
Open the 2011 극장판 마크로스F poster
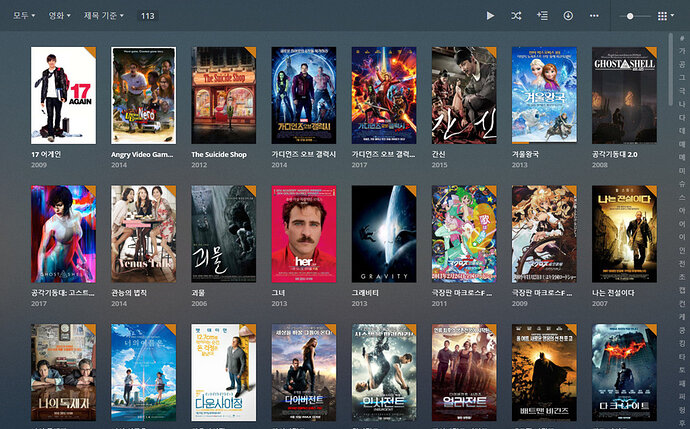coord(464,234)
